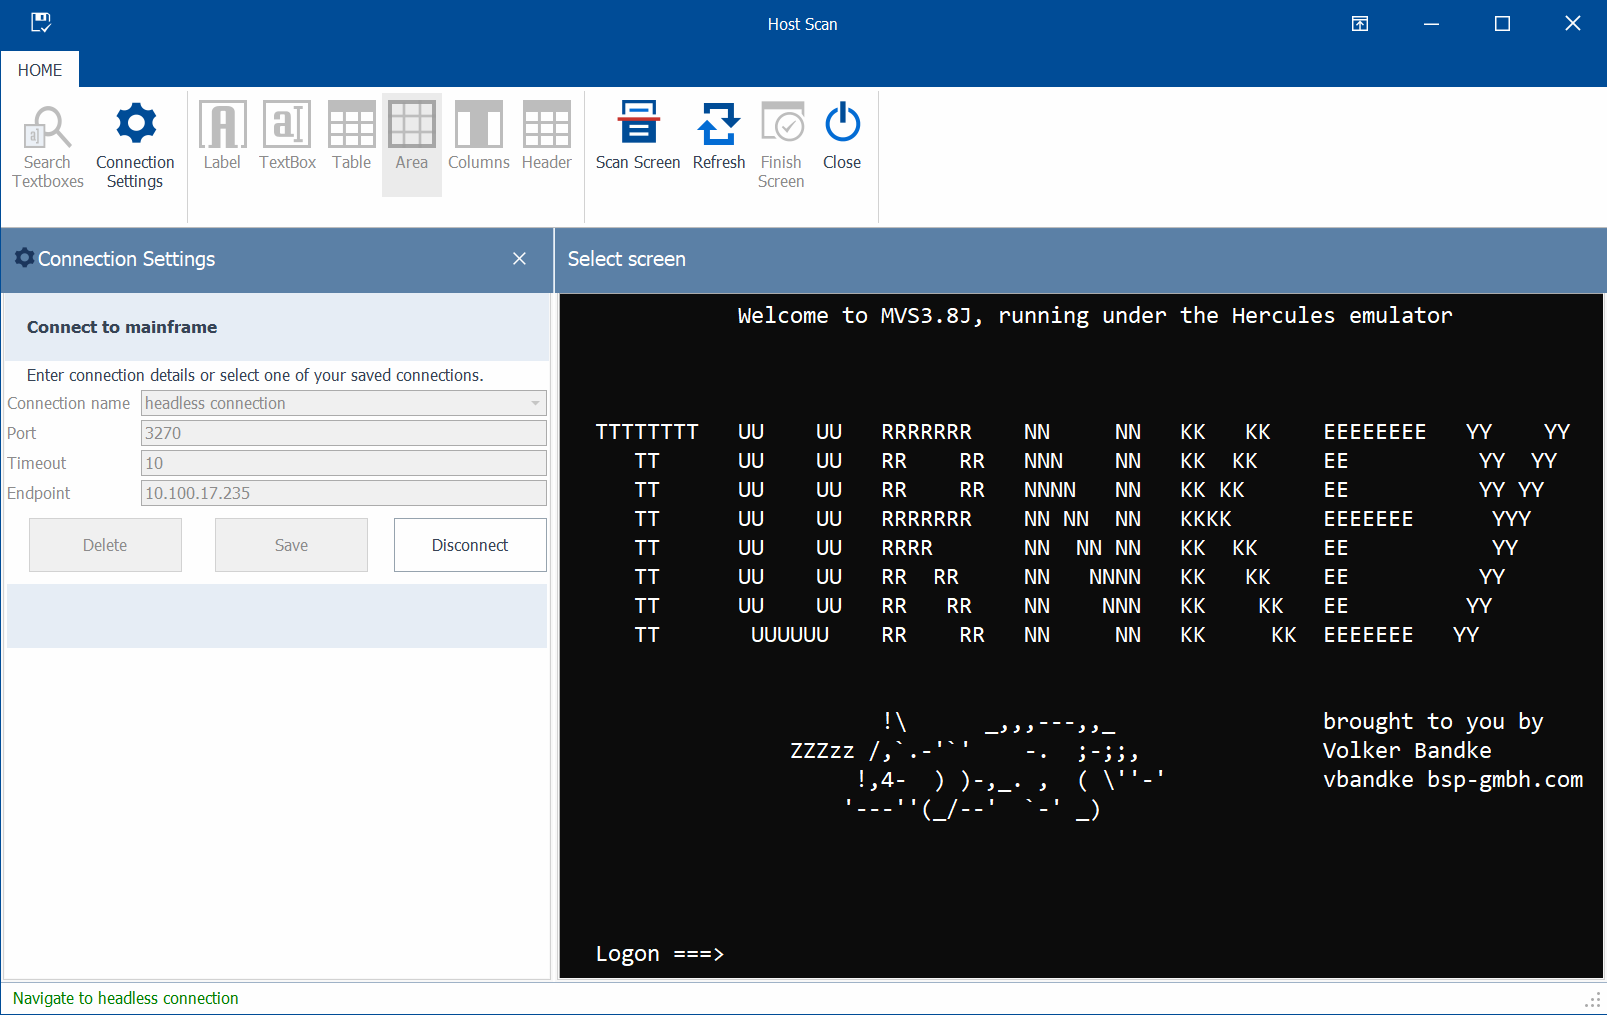Image resolution: width=1607 pixels, height=1017 pixels.
Task: Open the ribbon display options button
Action: [1360, 24]
